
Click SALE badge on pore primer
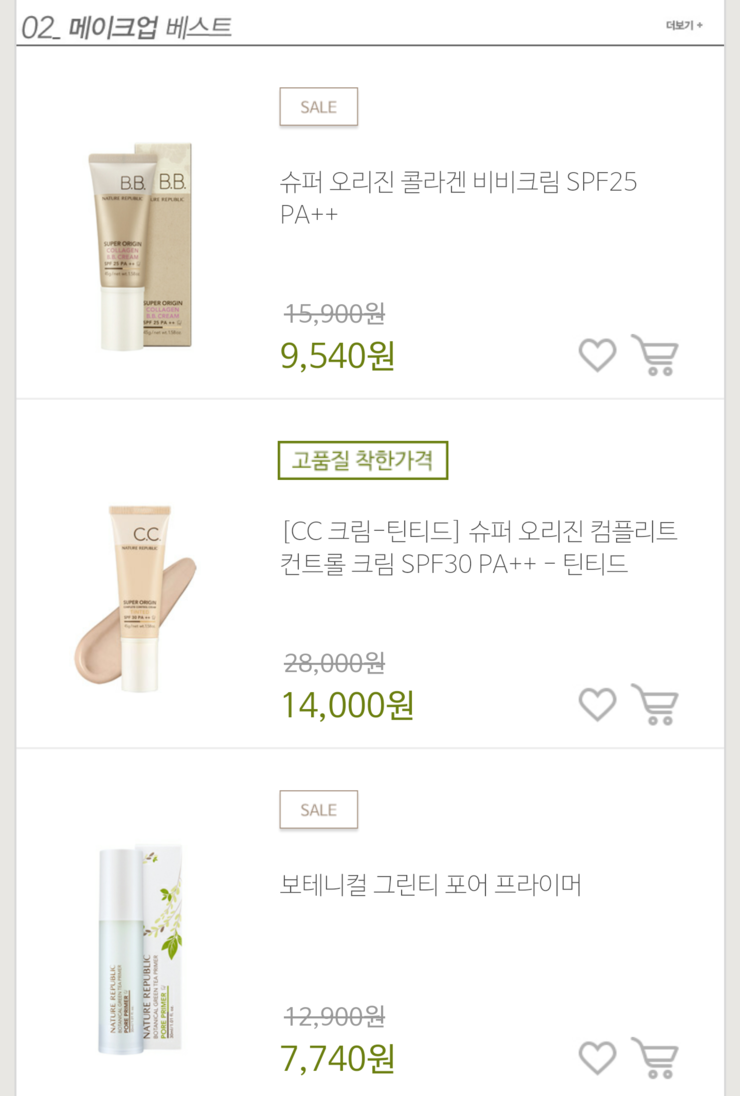pos(319,809)
